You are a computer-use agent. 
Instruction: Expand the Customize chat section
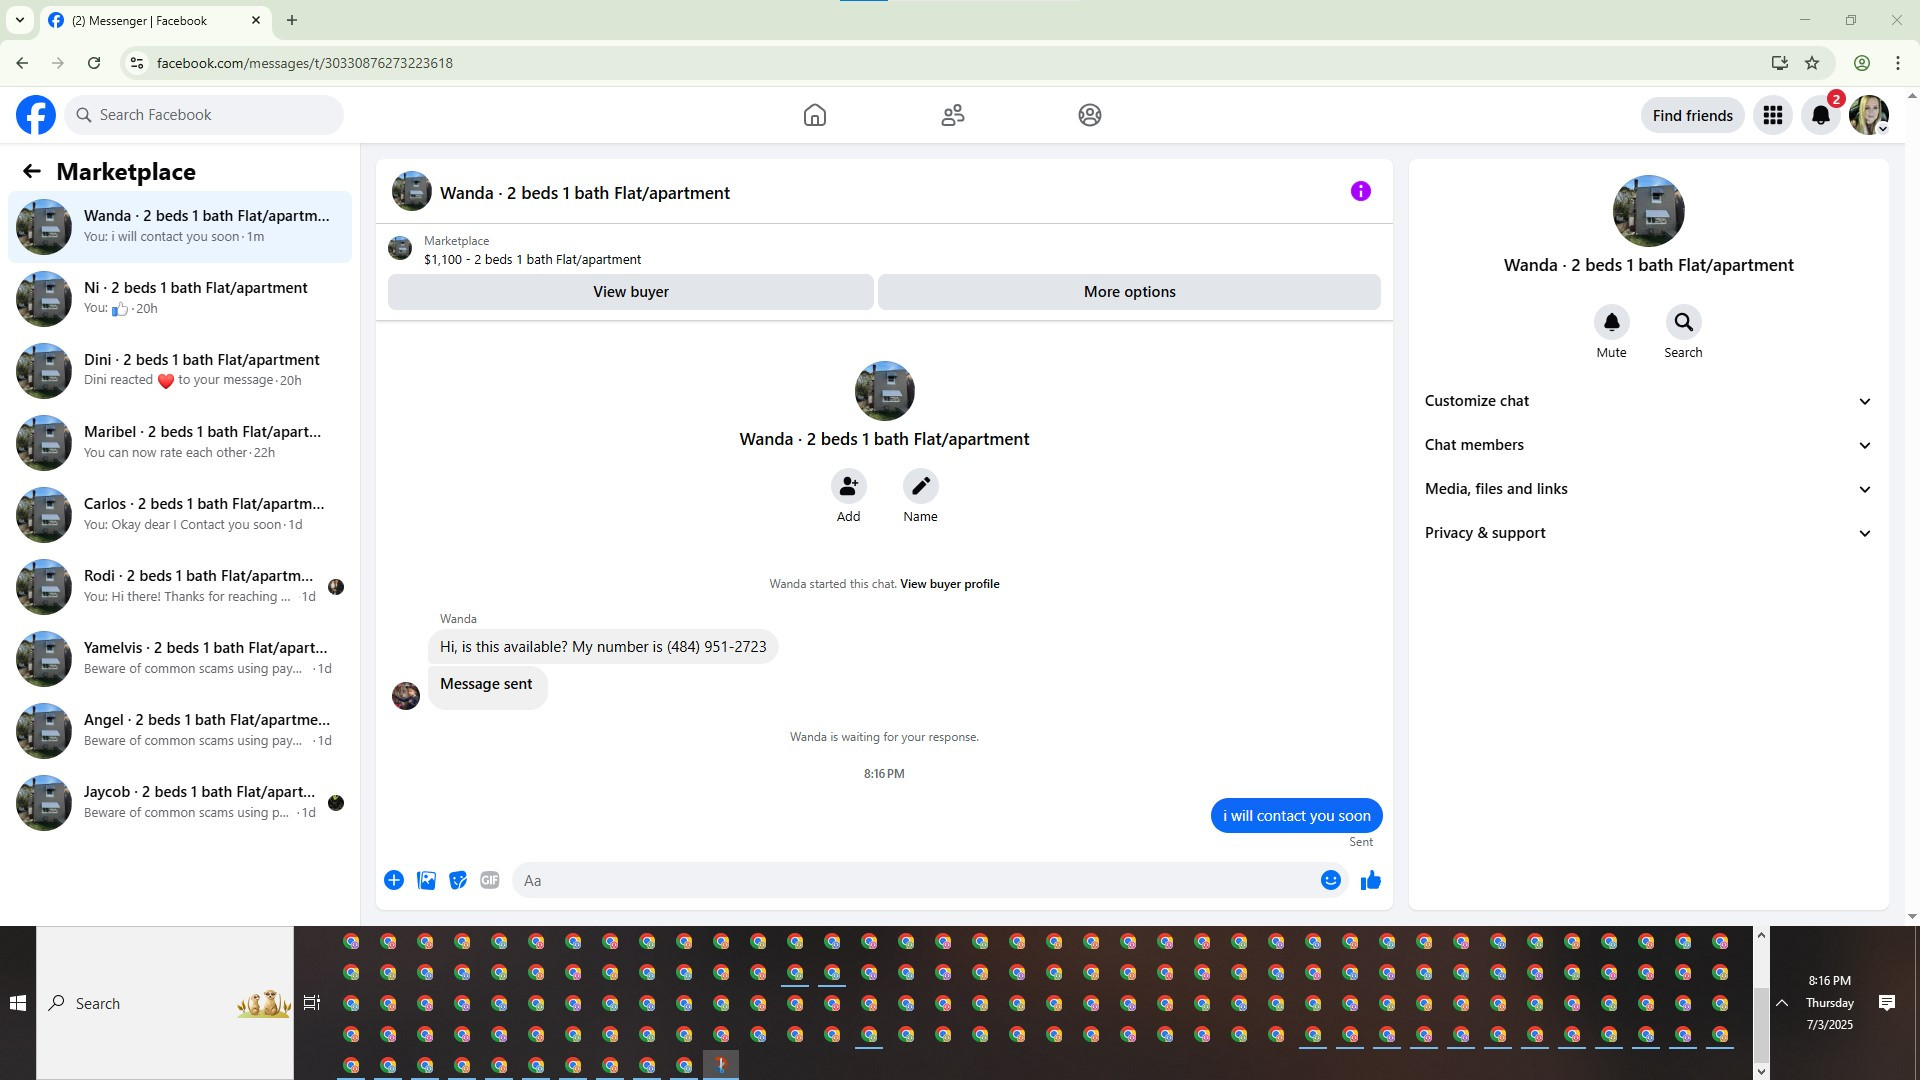coord(1647,401)
